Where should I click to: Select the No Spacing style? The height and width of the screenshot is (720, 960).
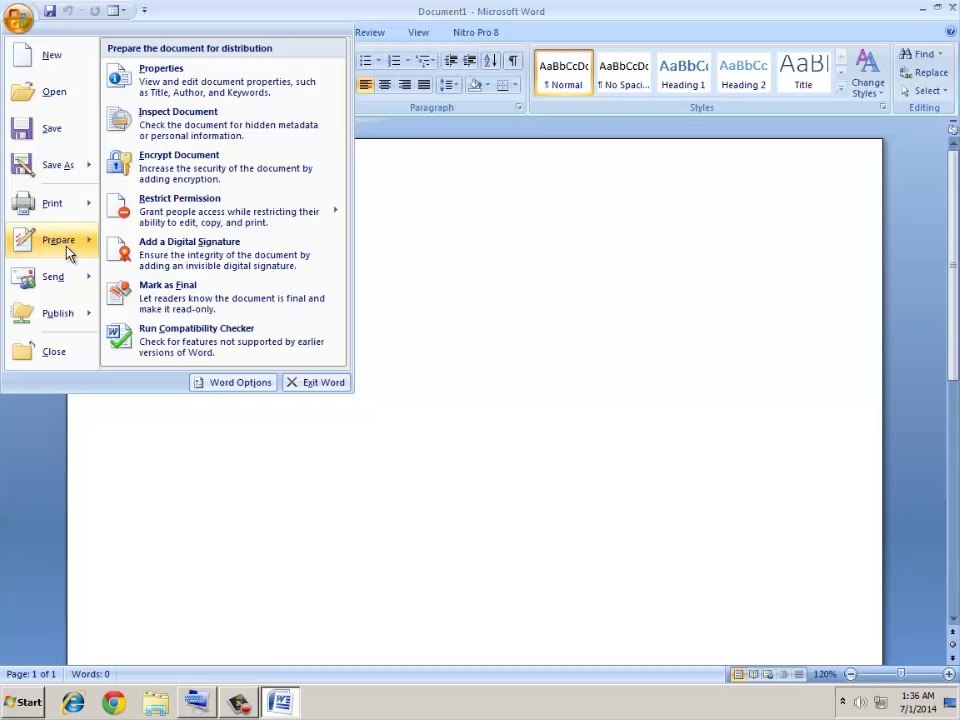[623, 73]
